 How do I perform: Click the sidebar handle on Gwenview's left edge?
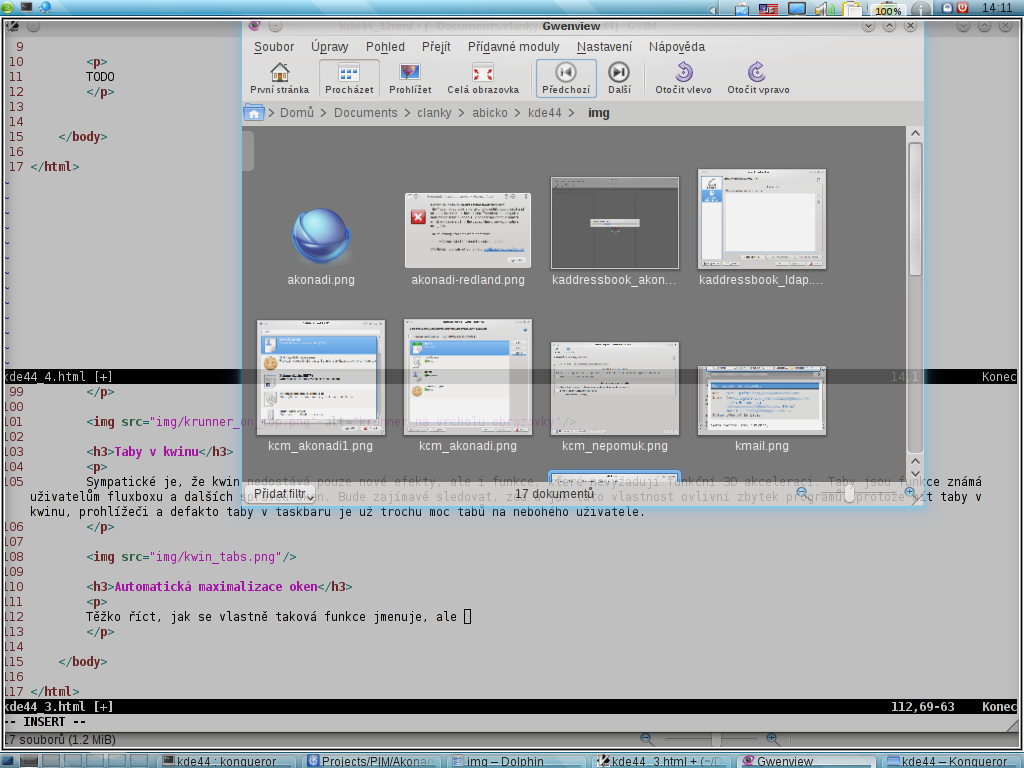pyautogui.click(x=248, y=150)
